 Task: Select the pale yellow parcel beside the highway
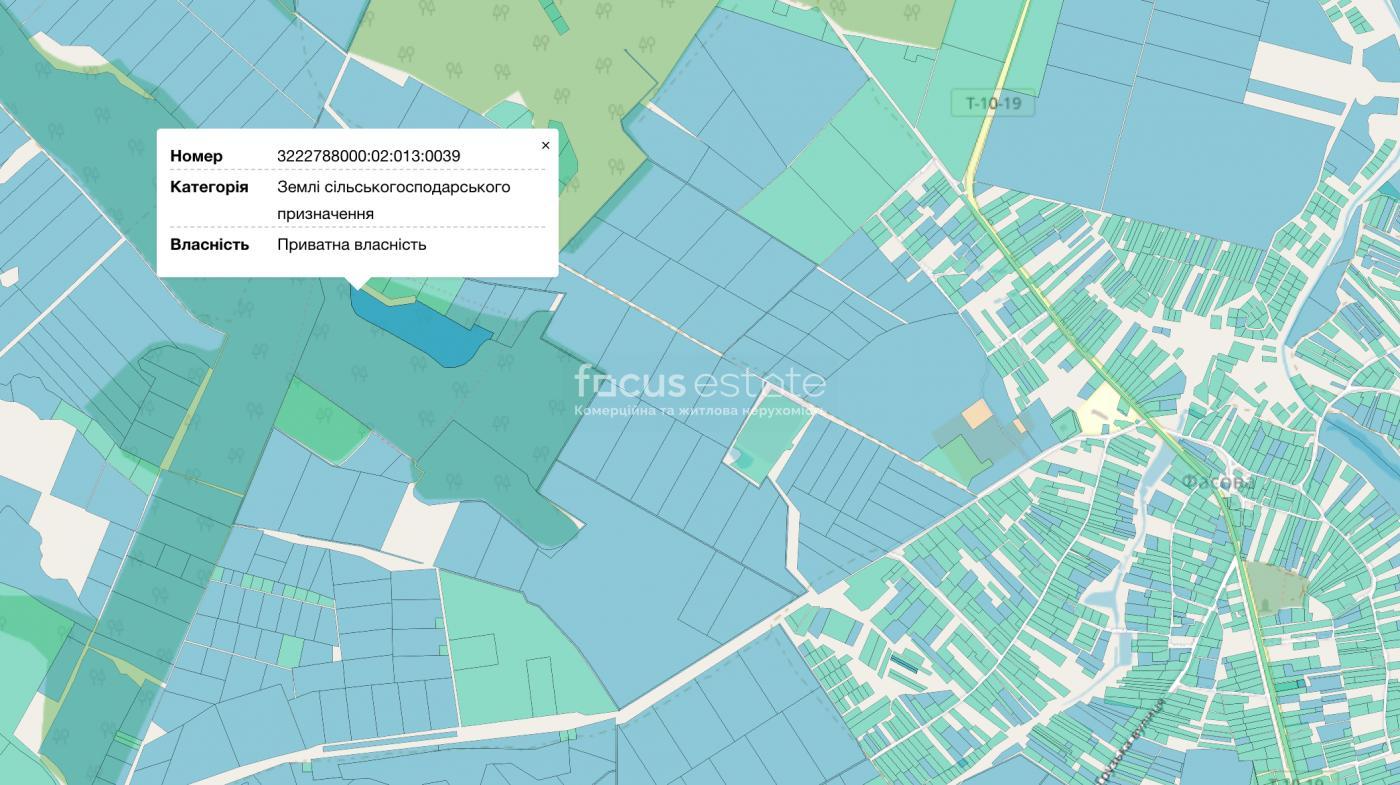click(1101, 409)
